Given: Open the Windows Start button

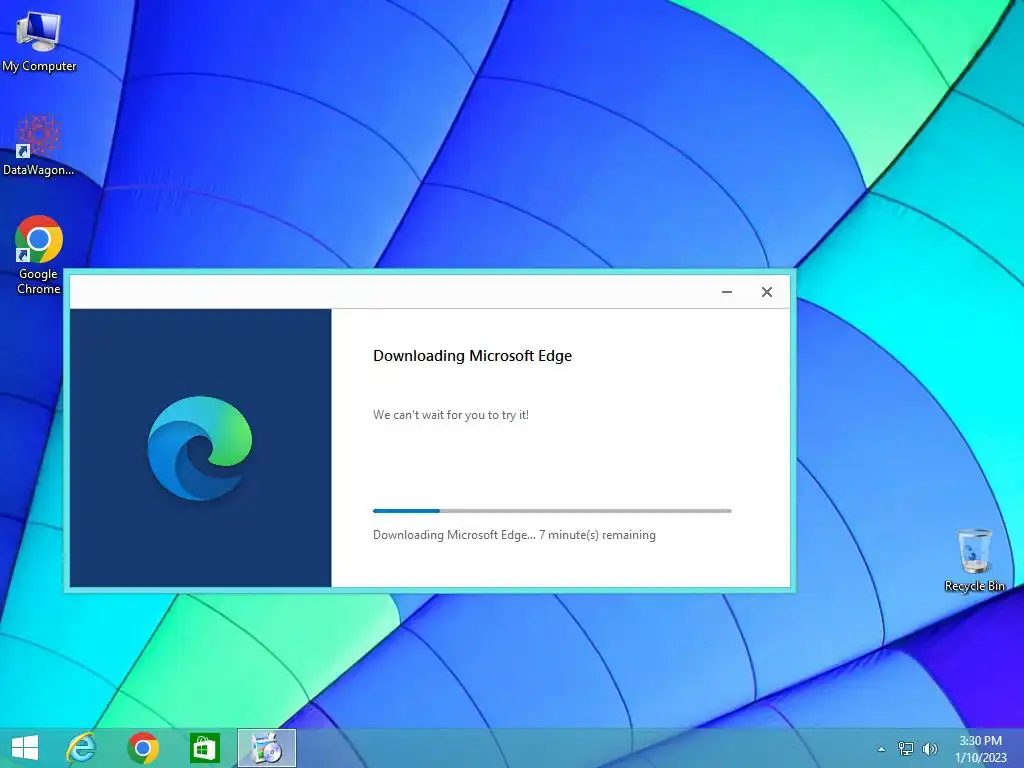Looking at the screenshot, I should click(25, 748).
